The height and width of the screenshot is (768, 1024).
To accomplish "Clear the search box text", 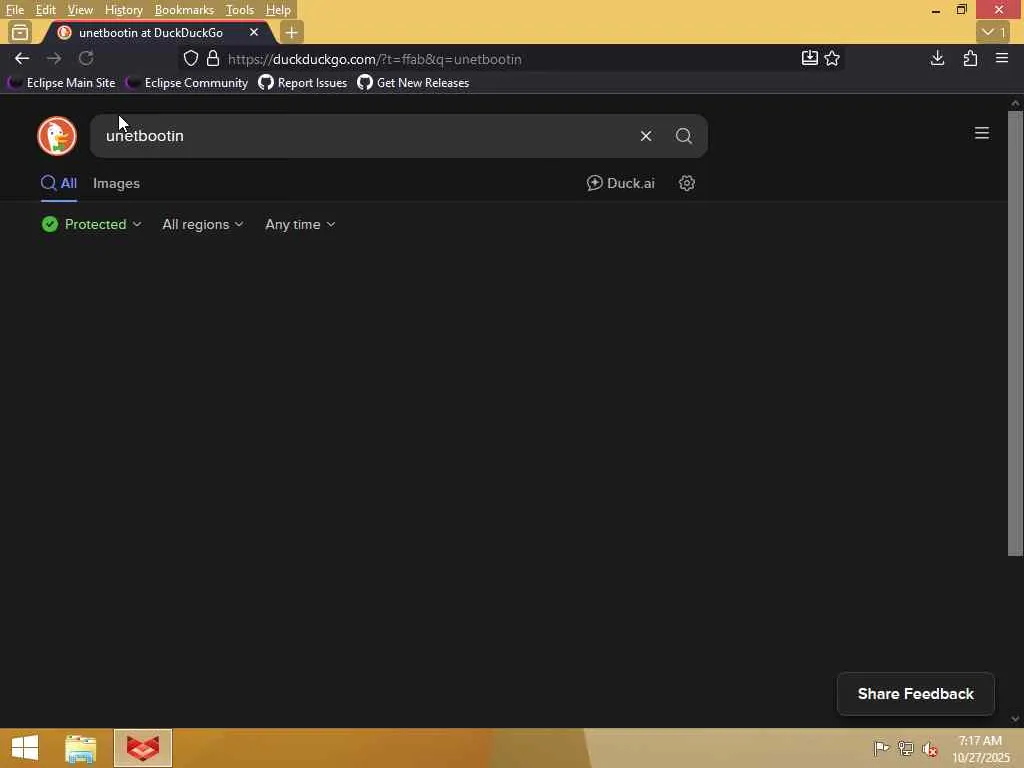I will 646,136.
